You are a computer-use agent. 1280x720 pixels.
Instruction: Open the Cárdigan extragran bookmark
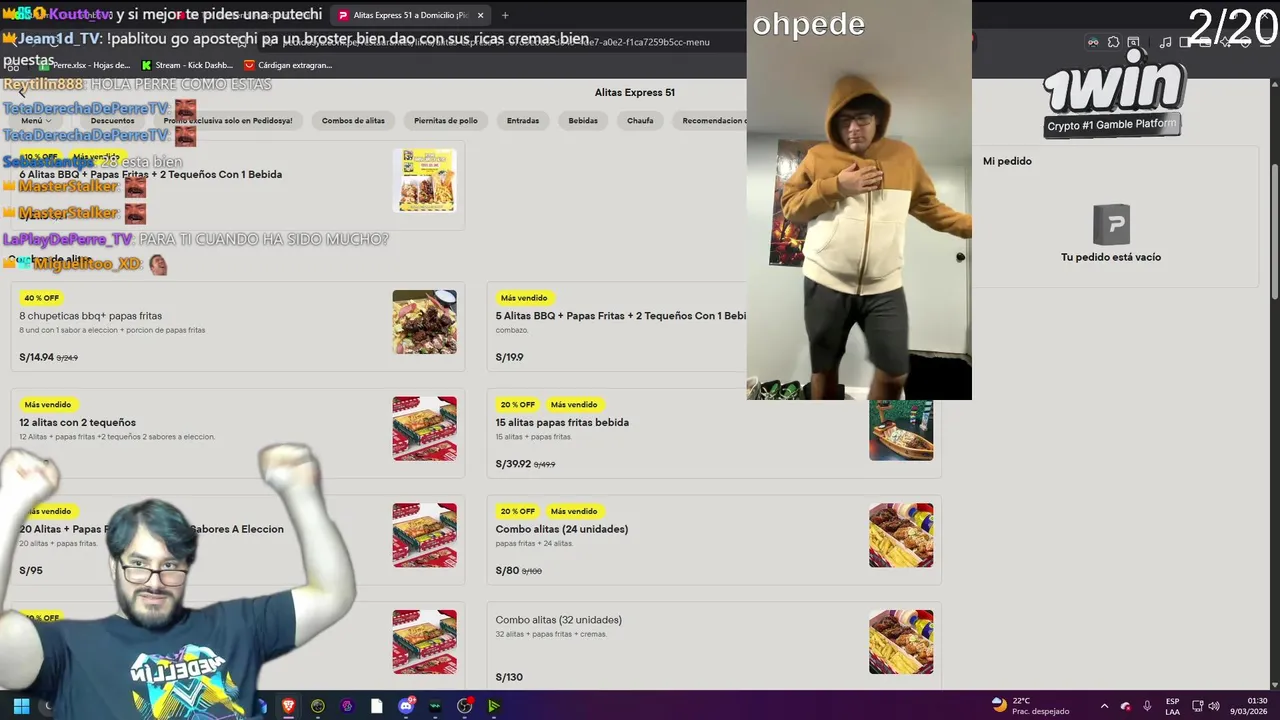click(x=288, y=65)
